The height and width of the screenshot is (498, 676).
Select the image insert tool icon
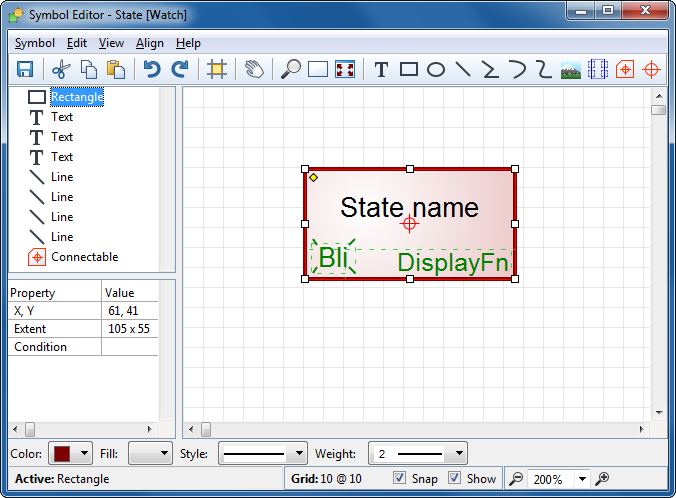[571, 69]
